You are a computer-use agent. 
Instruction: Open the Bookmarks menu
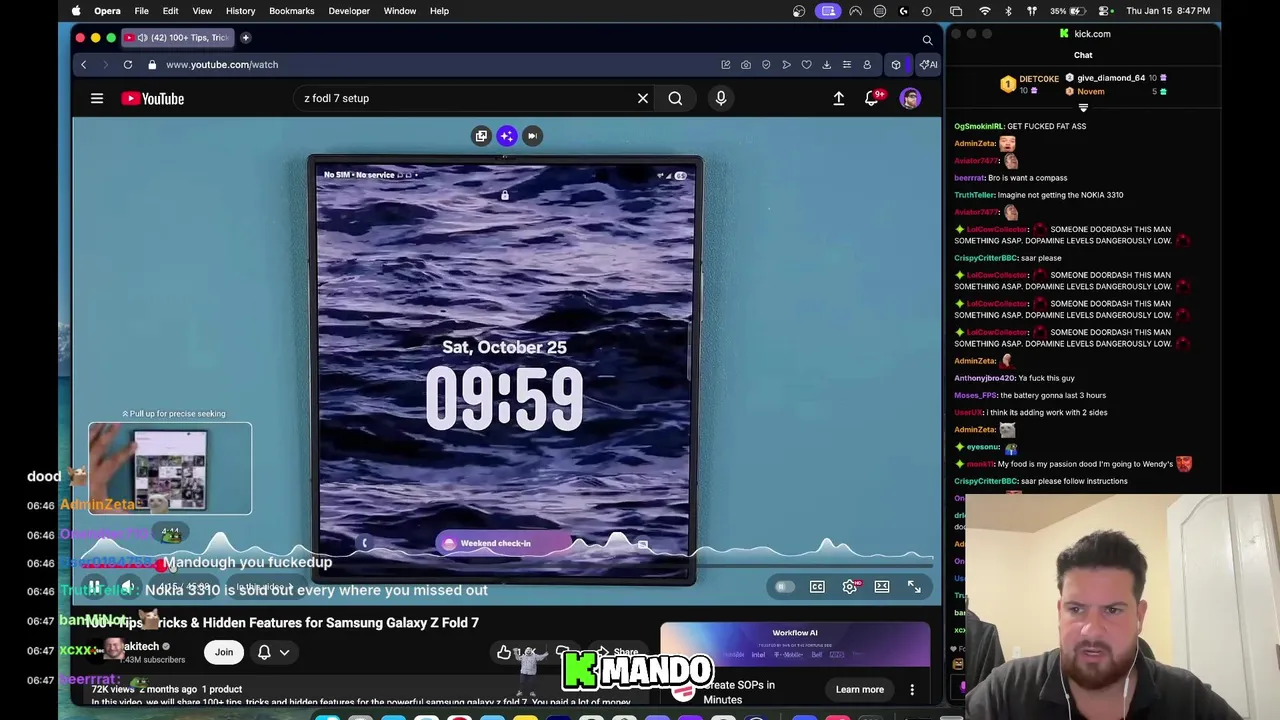click(291, 11)
